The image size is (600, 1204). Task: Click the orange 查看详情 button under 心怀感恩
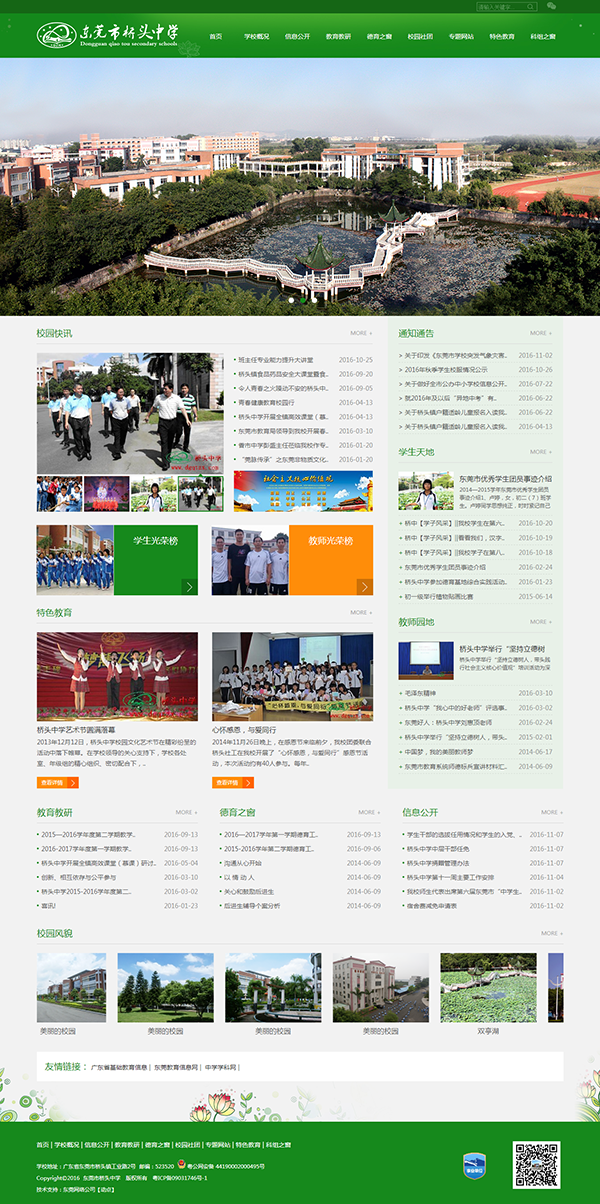click(x=226, y=783)
